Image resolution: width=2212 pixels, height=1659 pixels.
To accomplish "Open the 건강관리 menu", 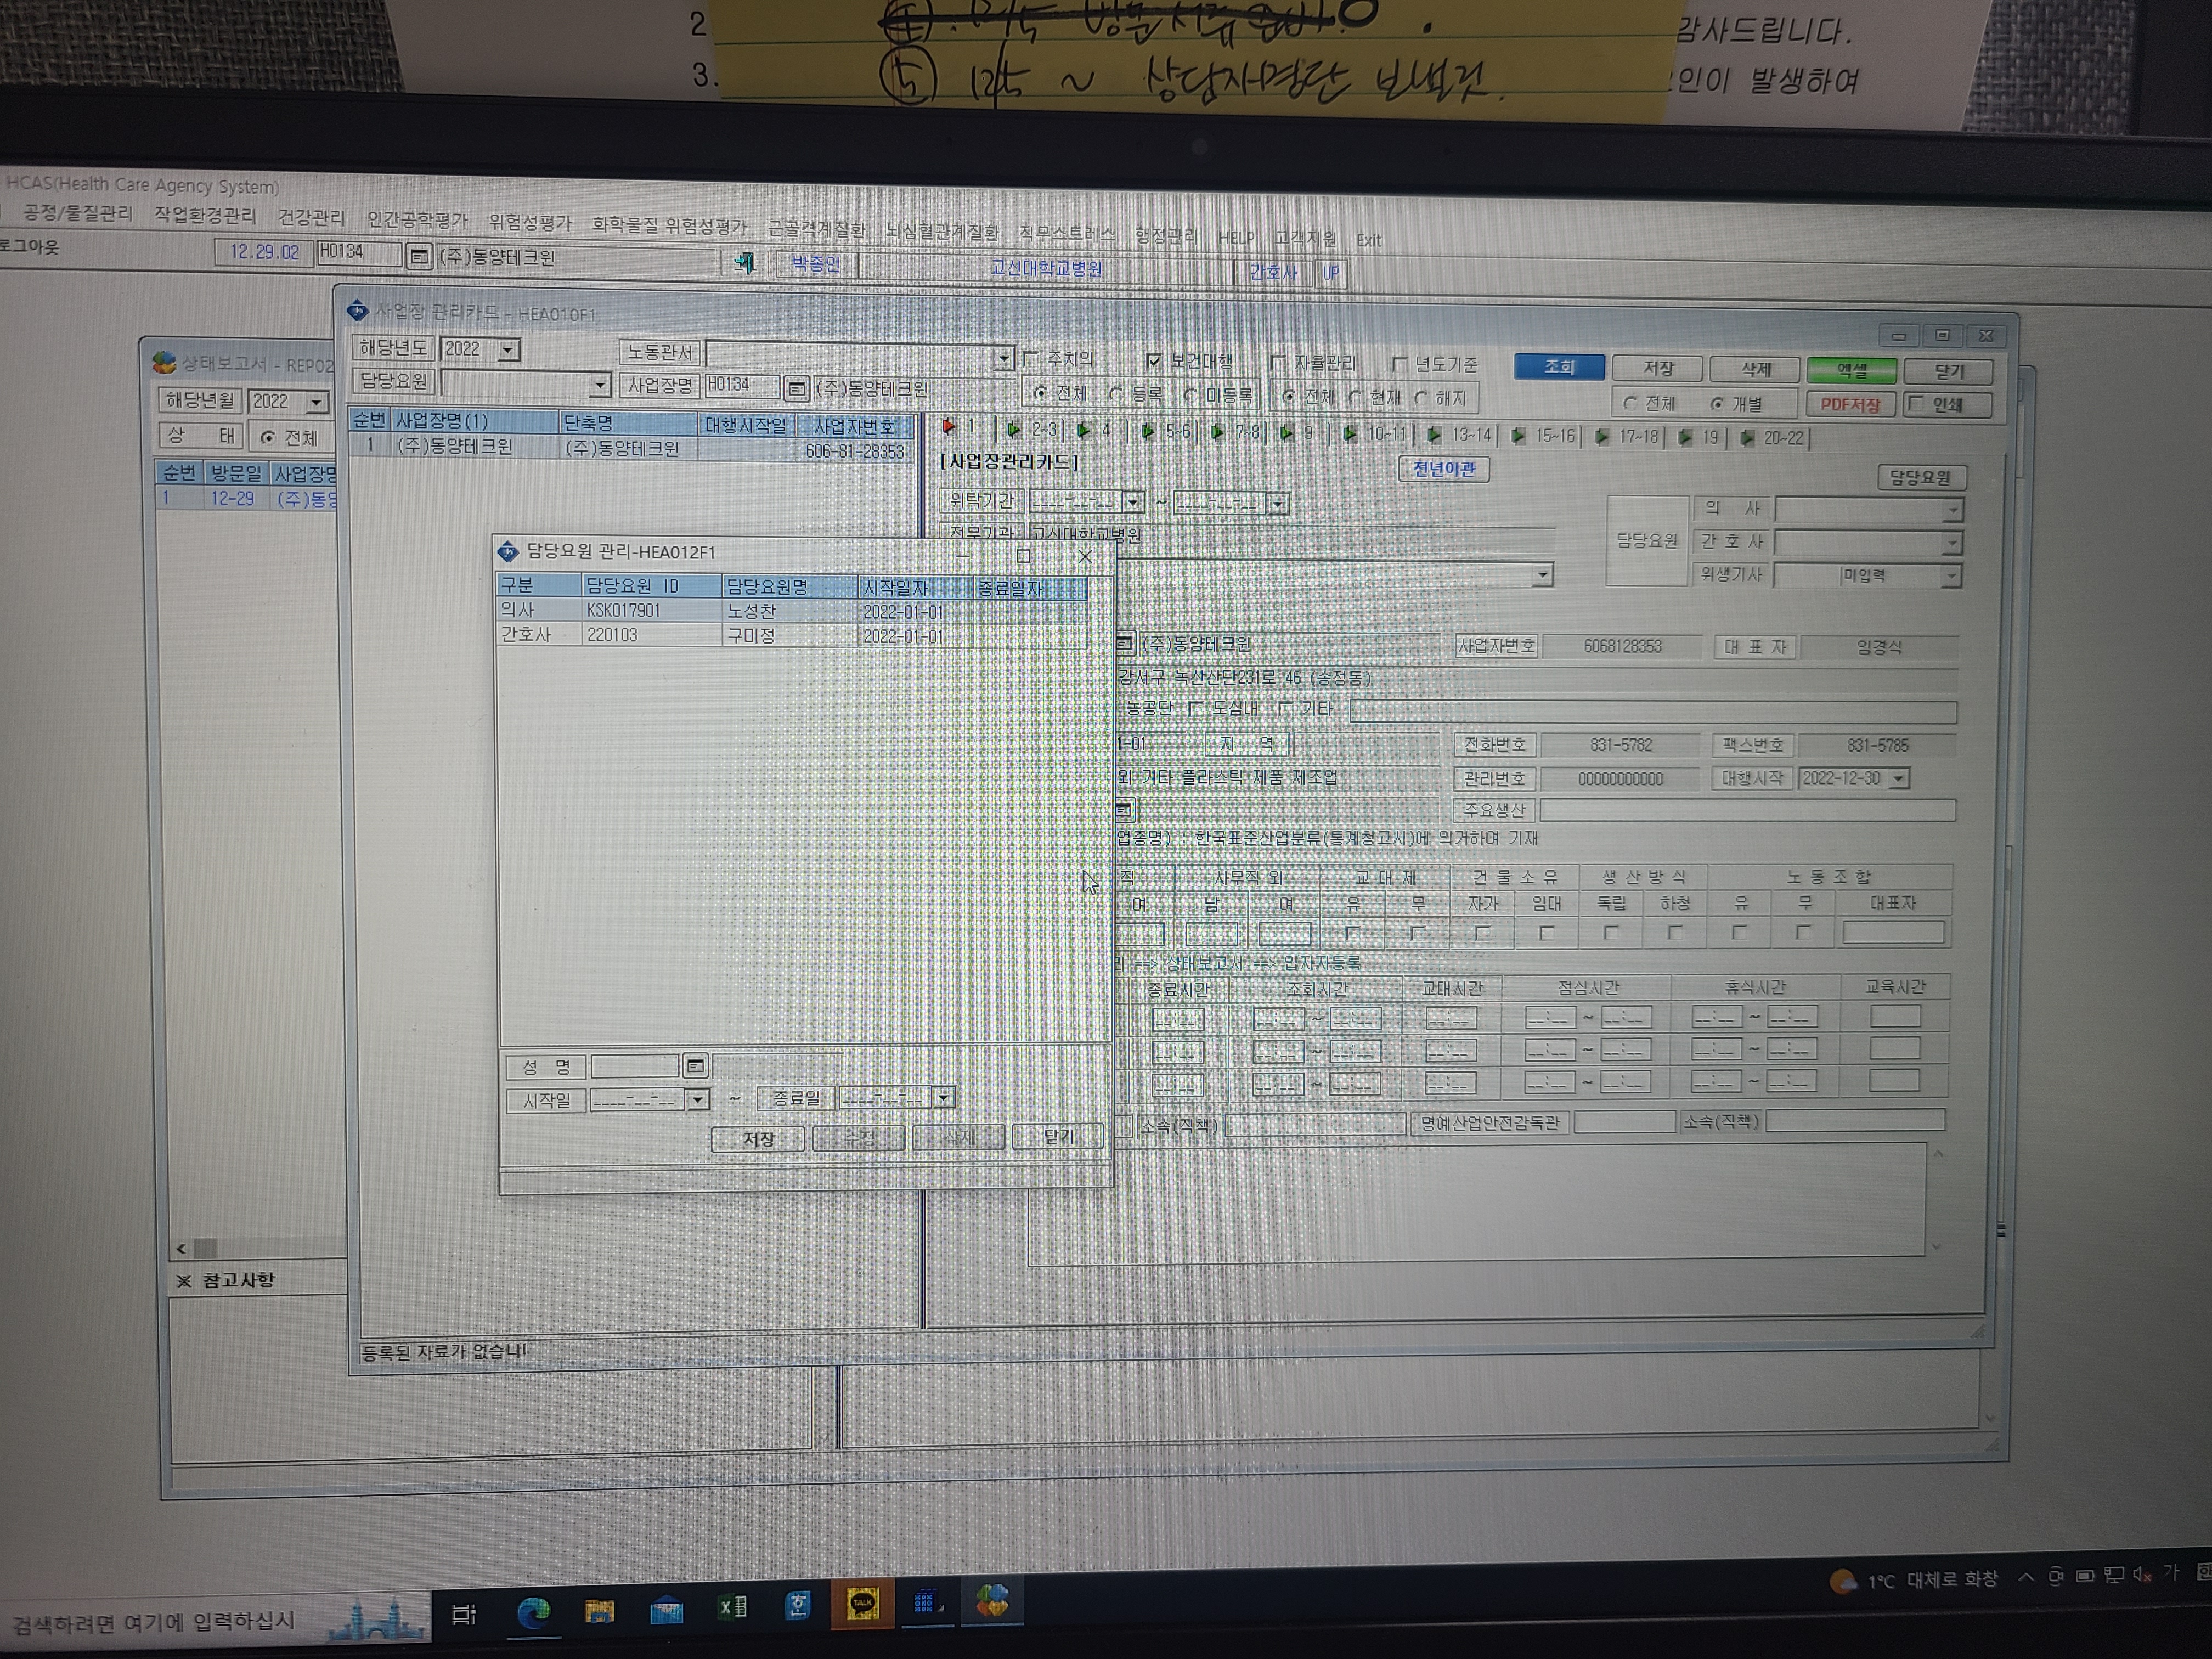I will click(310, 217).
